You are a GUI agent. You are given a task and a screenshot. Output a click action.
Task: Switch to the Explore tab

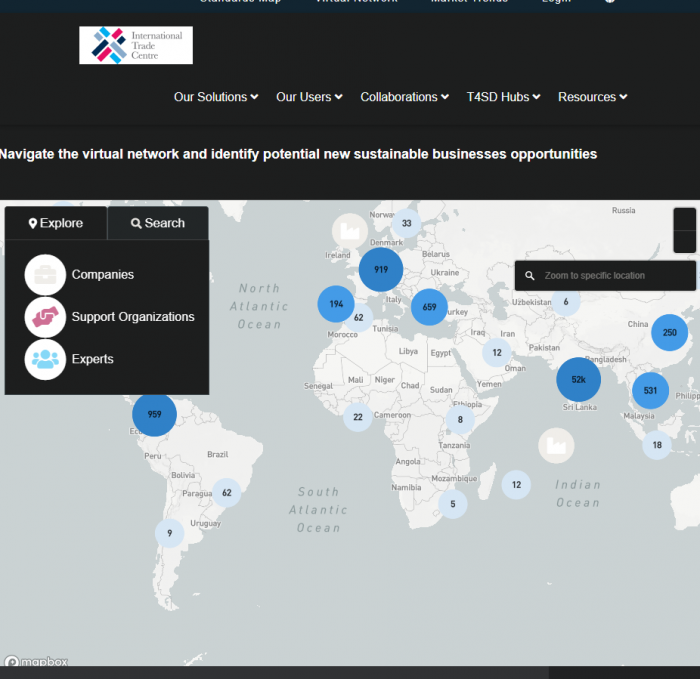click(56, 223)
